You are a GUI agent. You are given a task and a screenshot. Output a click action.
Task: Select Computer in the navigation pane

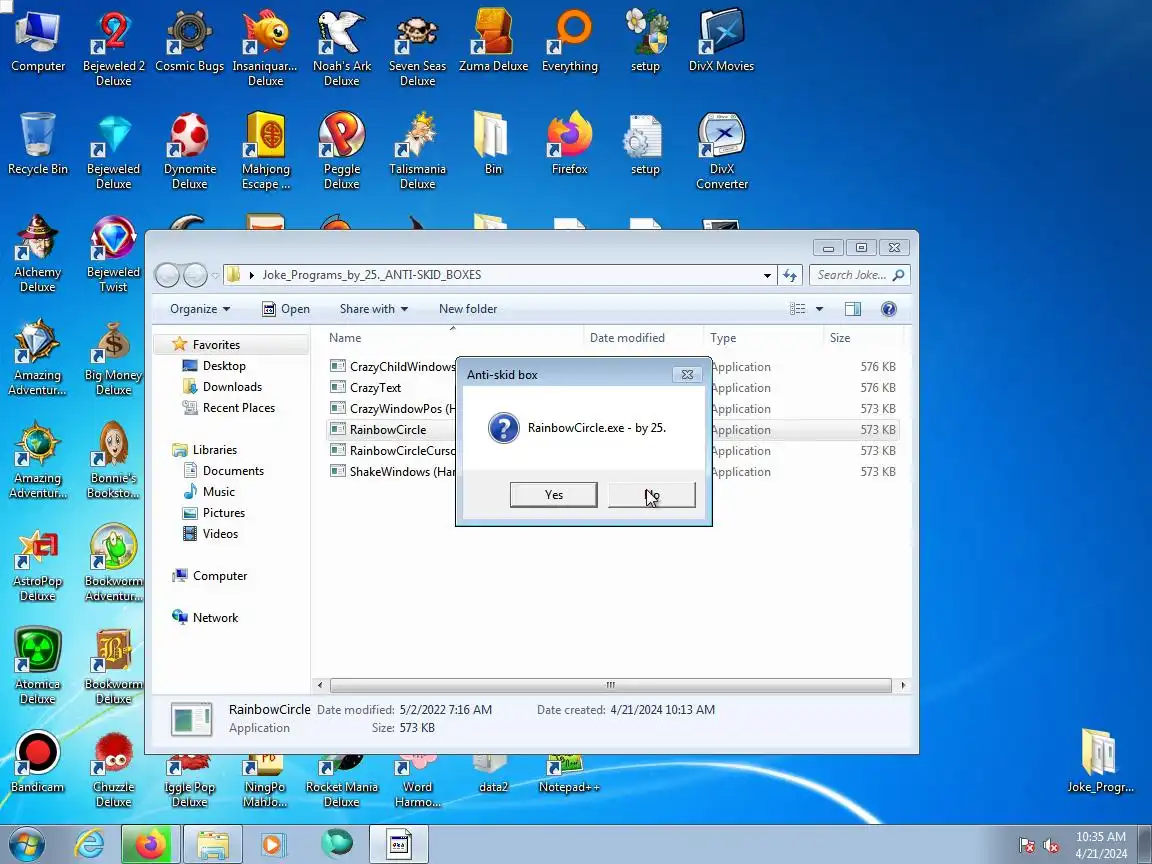219,576
